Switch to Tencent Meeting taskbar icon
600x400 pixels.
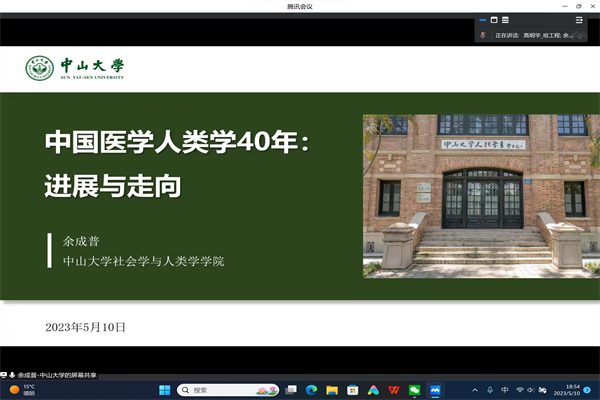(x=436, y=390)
